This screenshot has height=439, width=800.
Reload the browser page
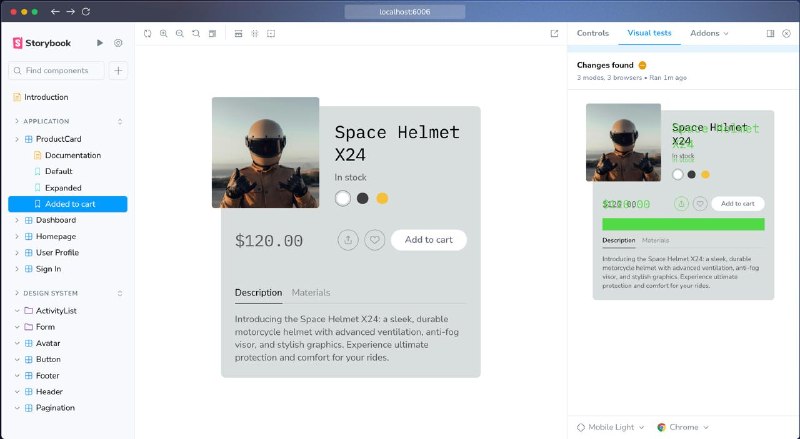tap(86, 11)
